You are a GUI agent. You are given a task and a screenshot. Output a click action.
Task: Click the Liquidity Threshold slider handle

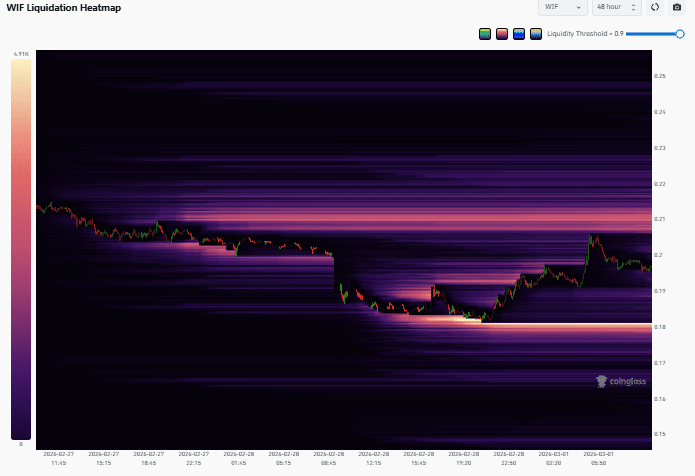coord(680,33)
